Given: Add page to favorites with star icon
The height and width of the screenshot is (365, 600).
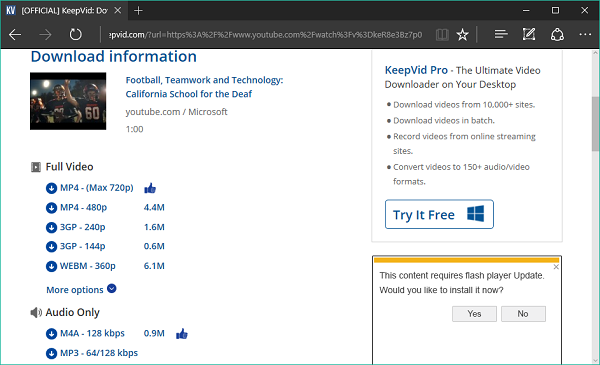Looking at the screenshot, I should click(x=462, y=35).
